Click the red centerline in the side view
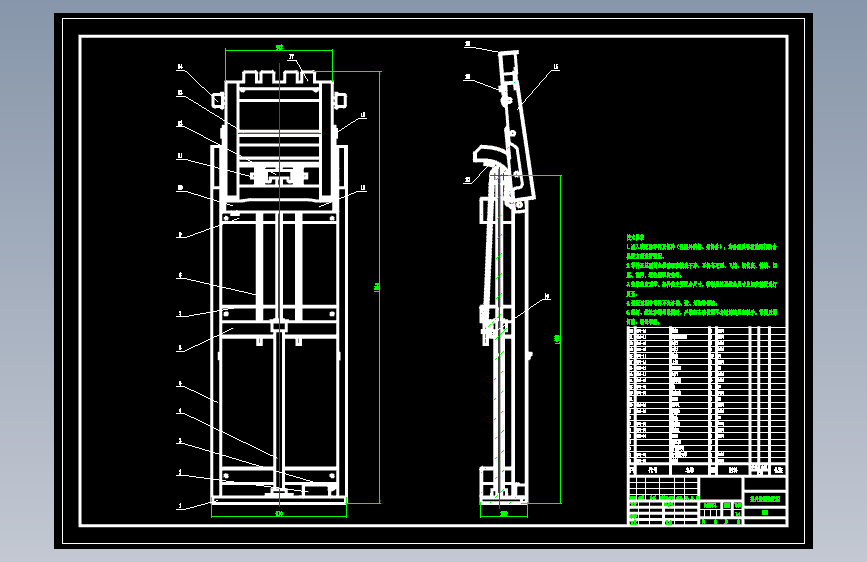The height and width of the screenshot is (562, 867). click(500, 339)
